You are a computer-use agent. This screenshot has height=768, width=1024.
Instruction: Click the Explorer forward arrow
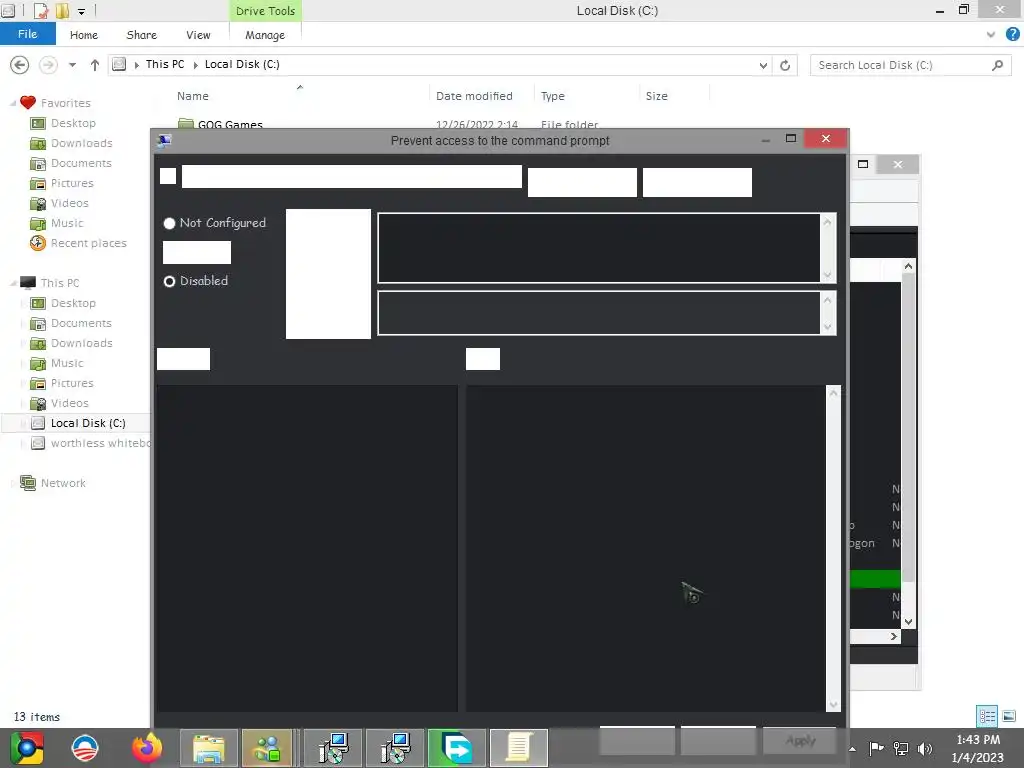48,65
